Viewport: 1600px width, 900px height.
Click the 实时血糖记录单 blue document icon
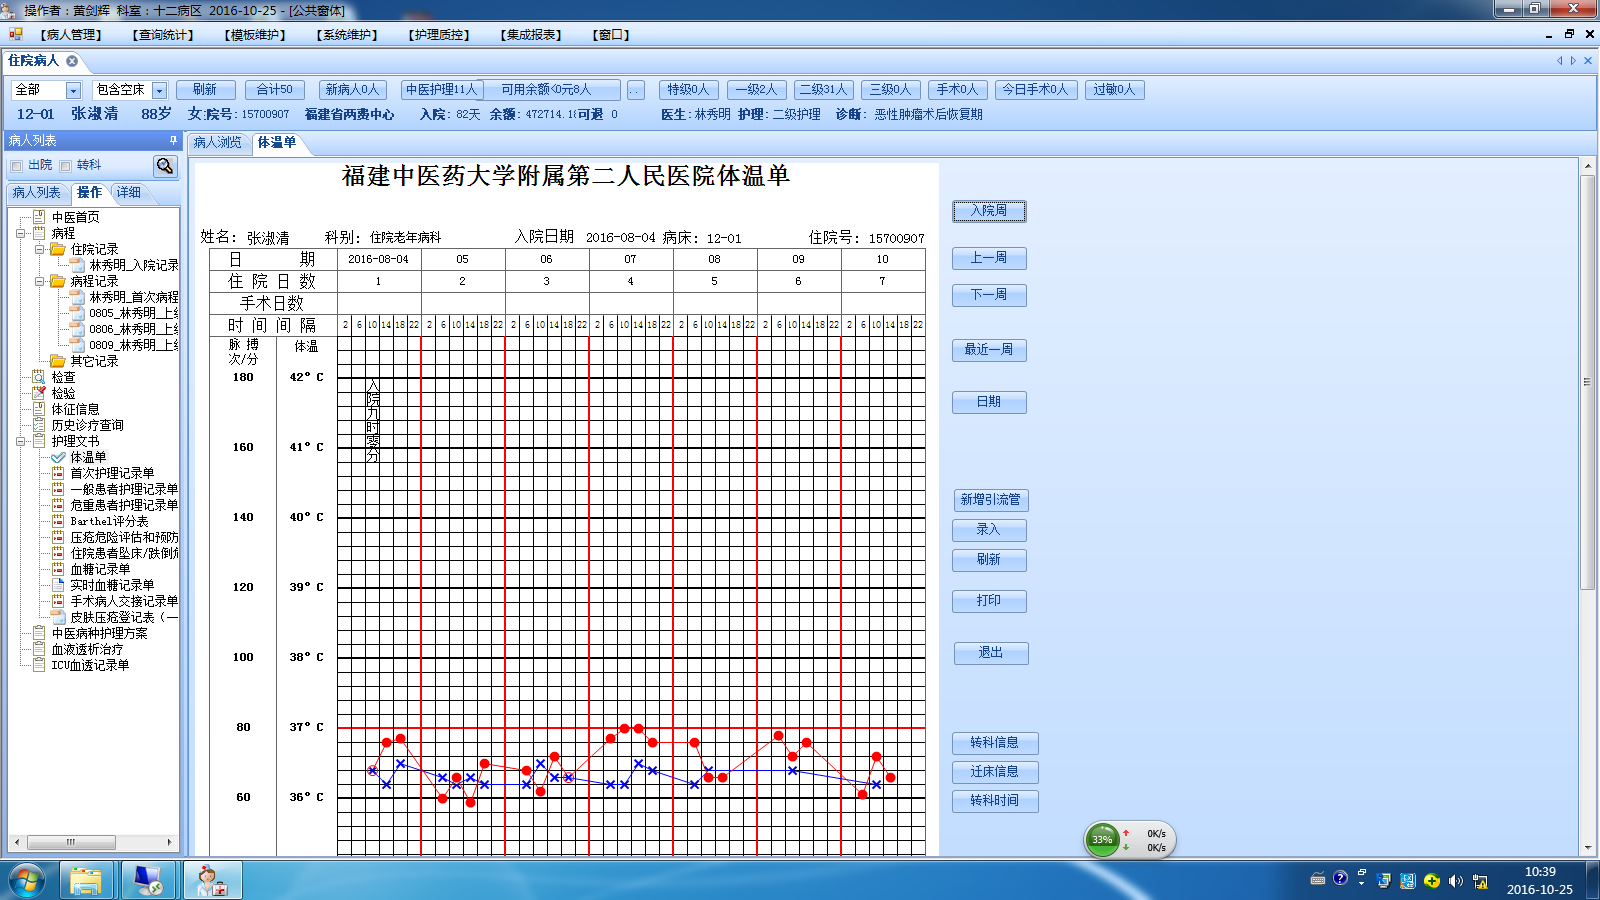point(58,585)
